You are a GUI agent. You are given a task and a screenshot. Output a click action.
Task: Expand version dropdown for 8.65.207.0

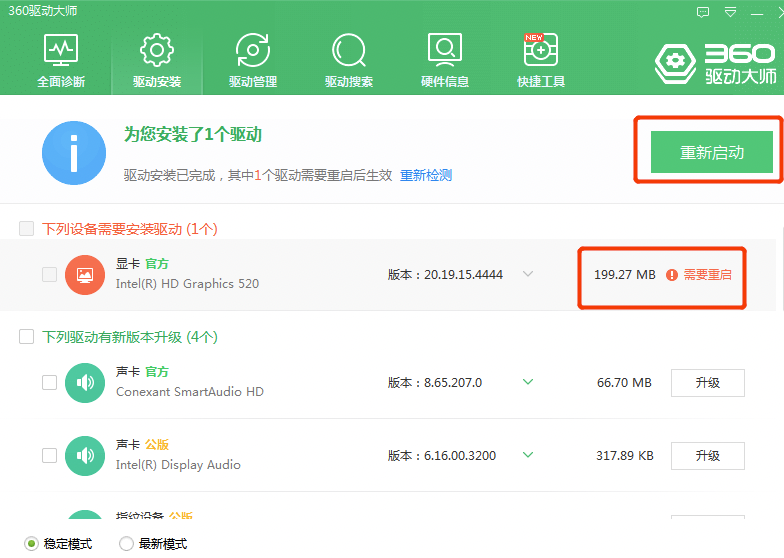tap(528, 382)
